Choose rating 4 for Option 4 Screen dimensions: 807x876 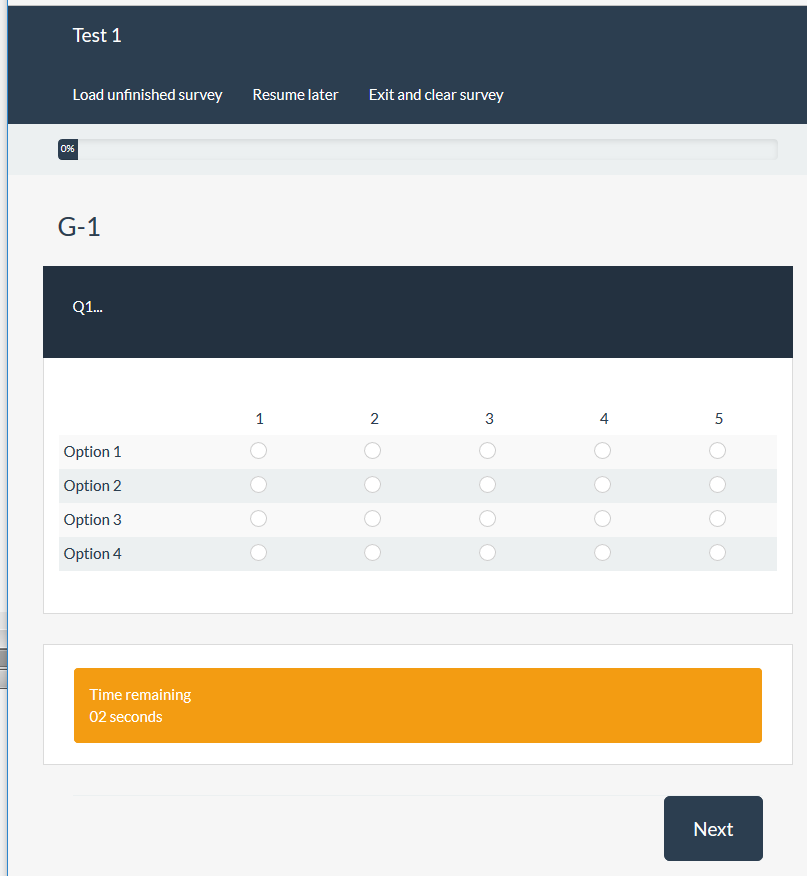[602, 553]
